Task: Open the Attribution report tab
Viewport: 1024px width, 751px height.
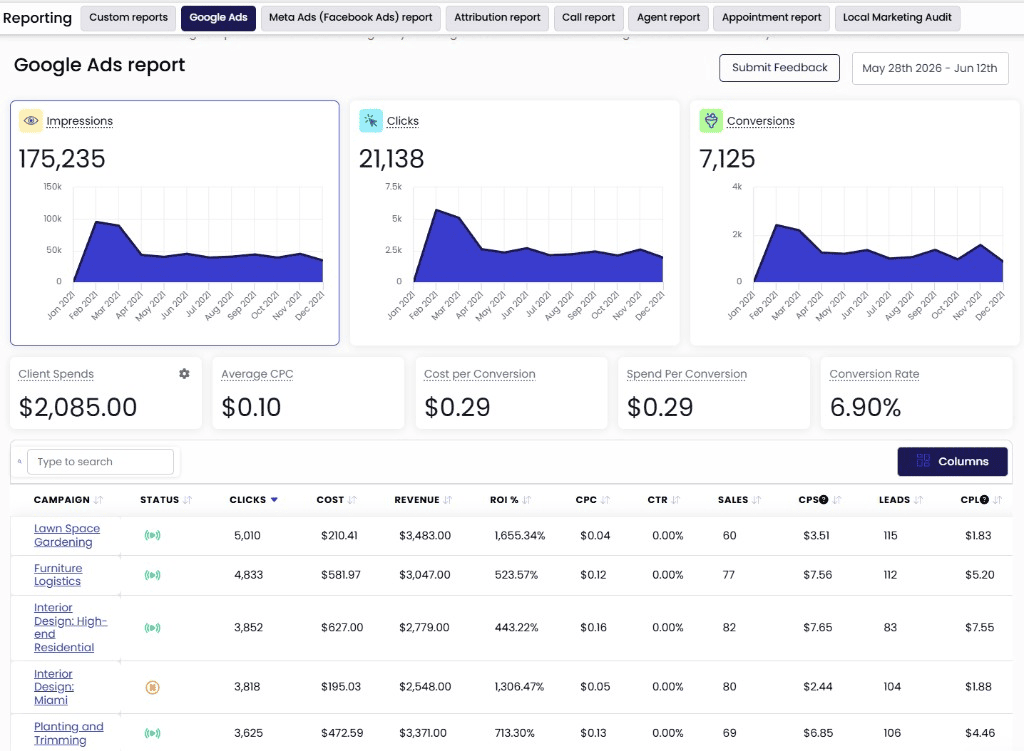Action: (x=497, y=18)
